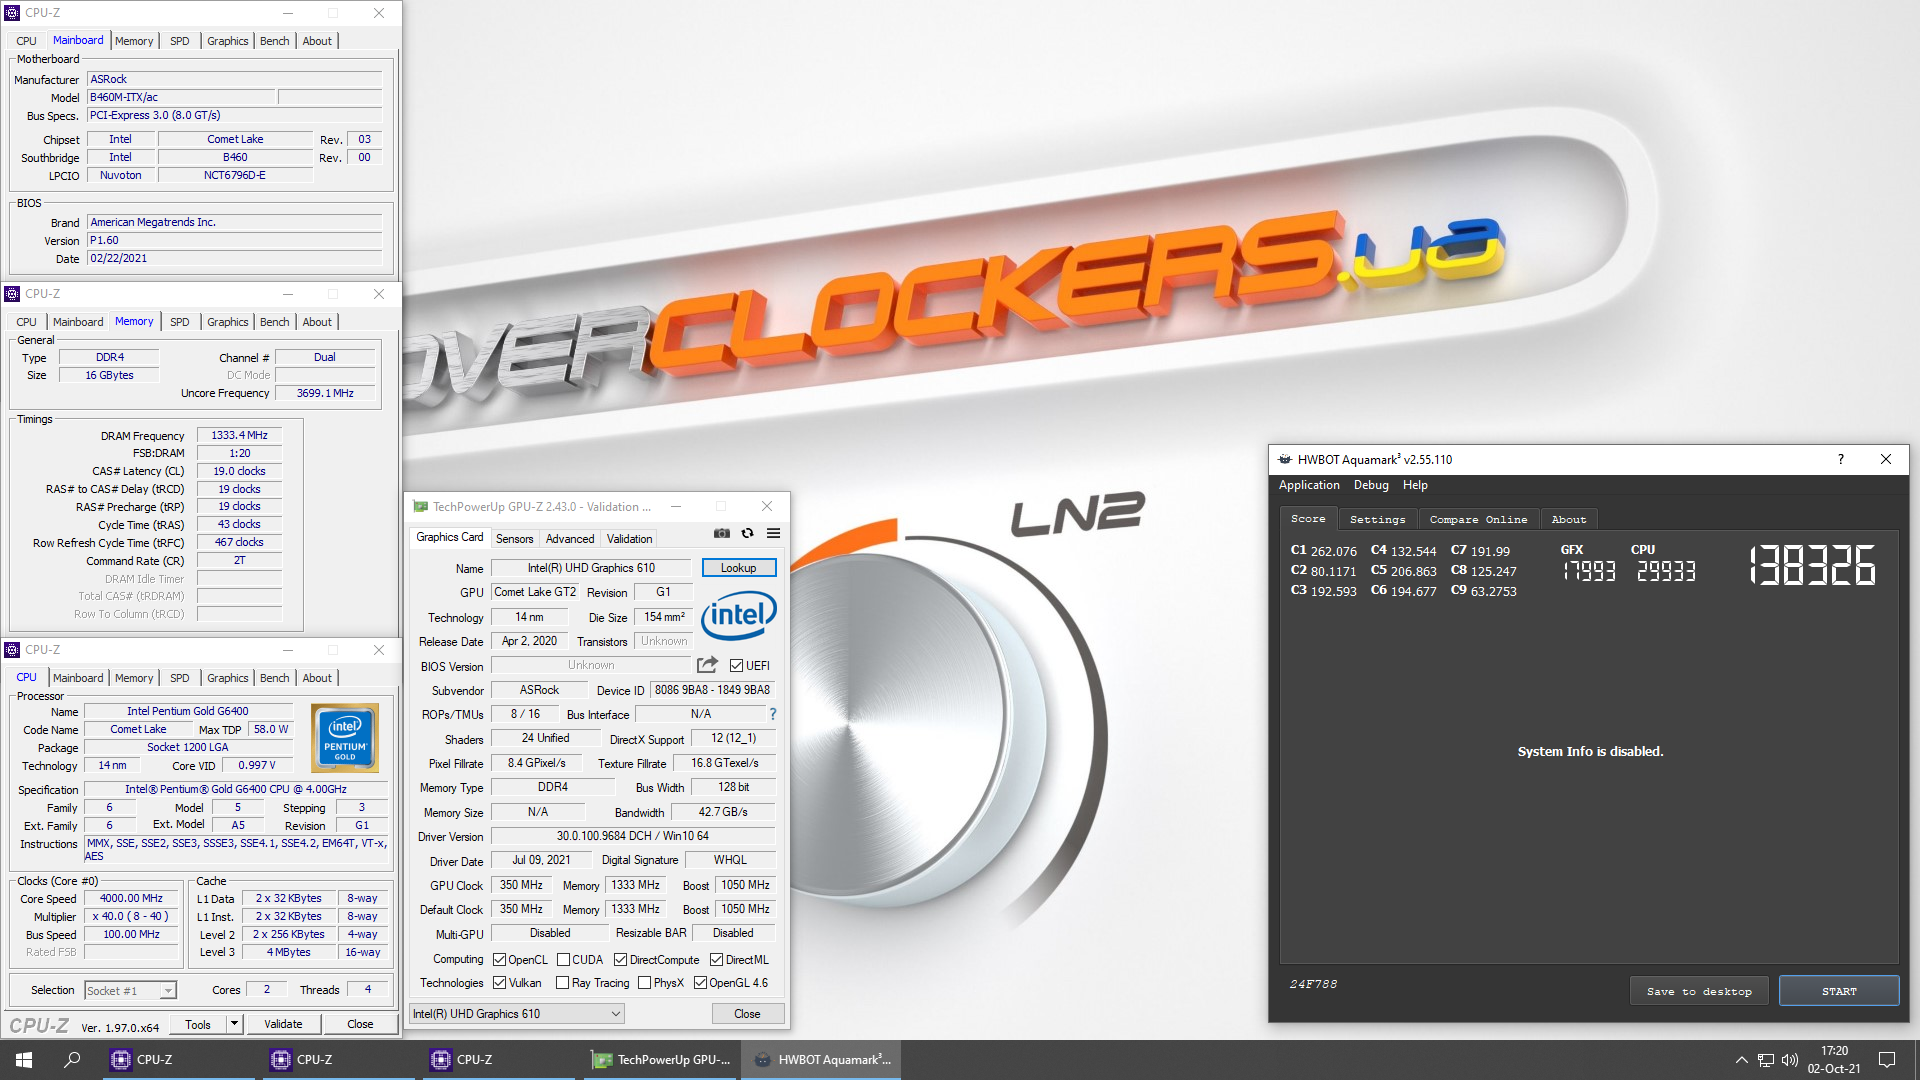This screenshot has height=1080, width=1920.
Task: Toggle the Vulkan checkbox
Action: tap(499, 983)
